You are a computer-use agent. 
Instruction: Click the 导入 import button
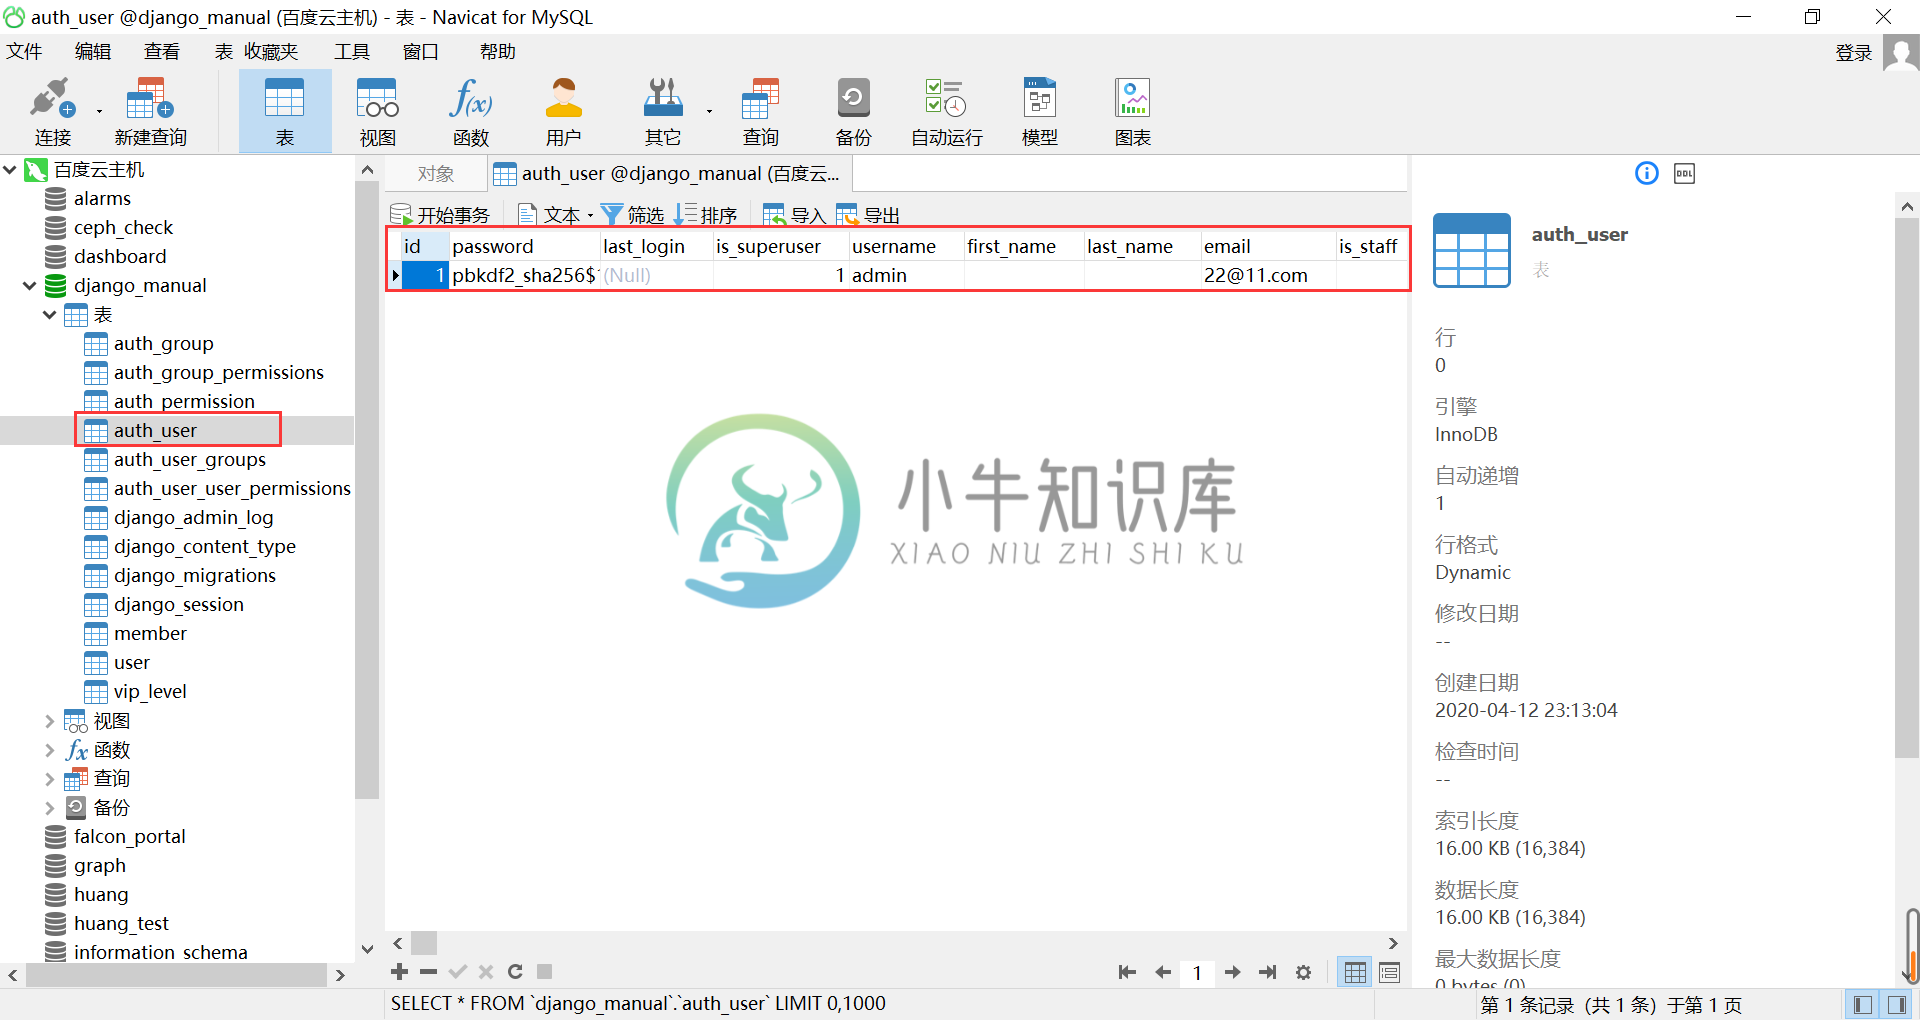[794, 215]
